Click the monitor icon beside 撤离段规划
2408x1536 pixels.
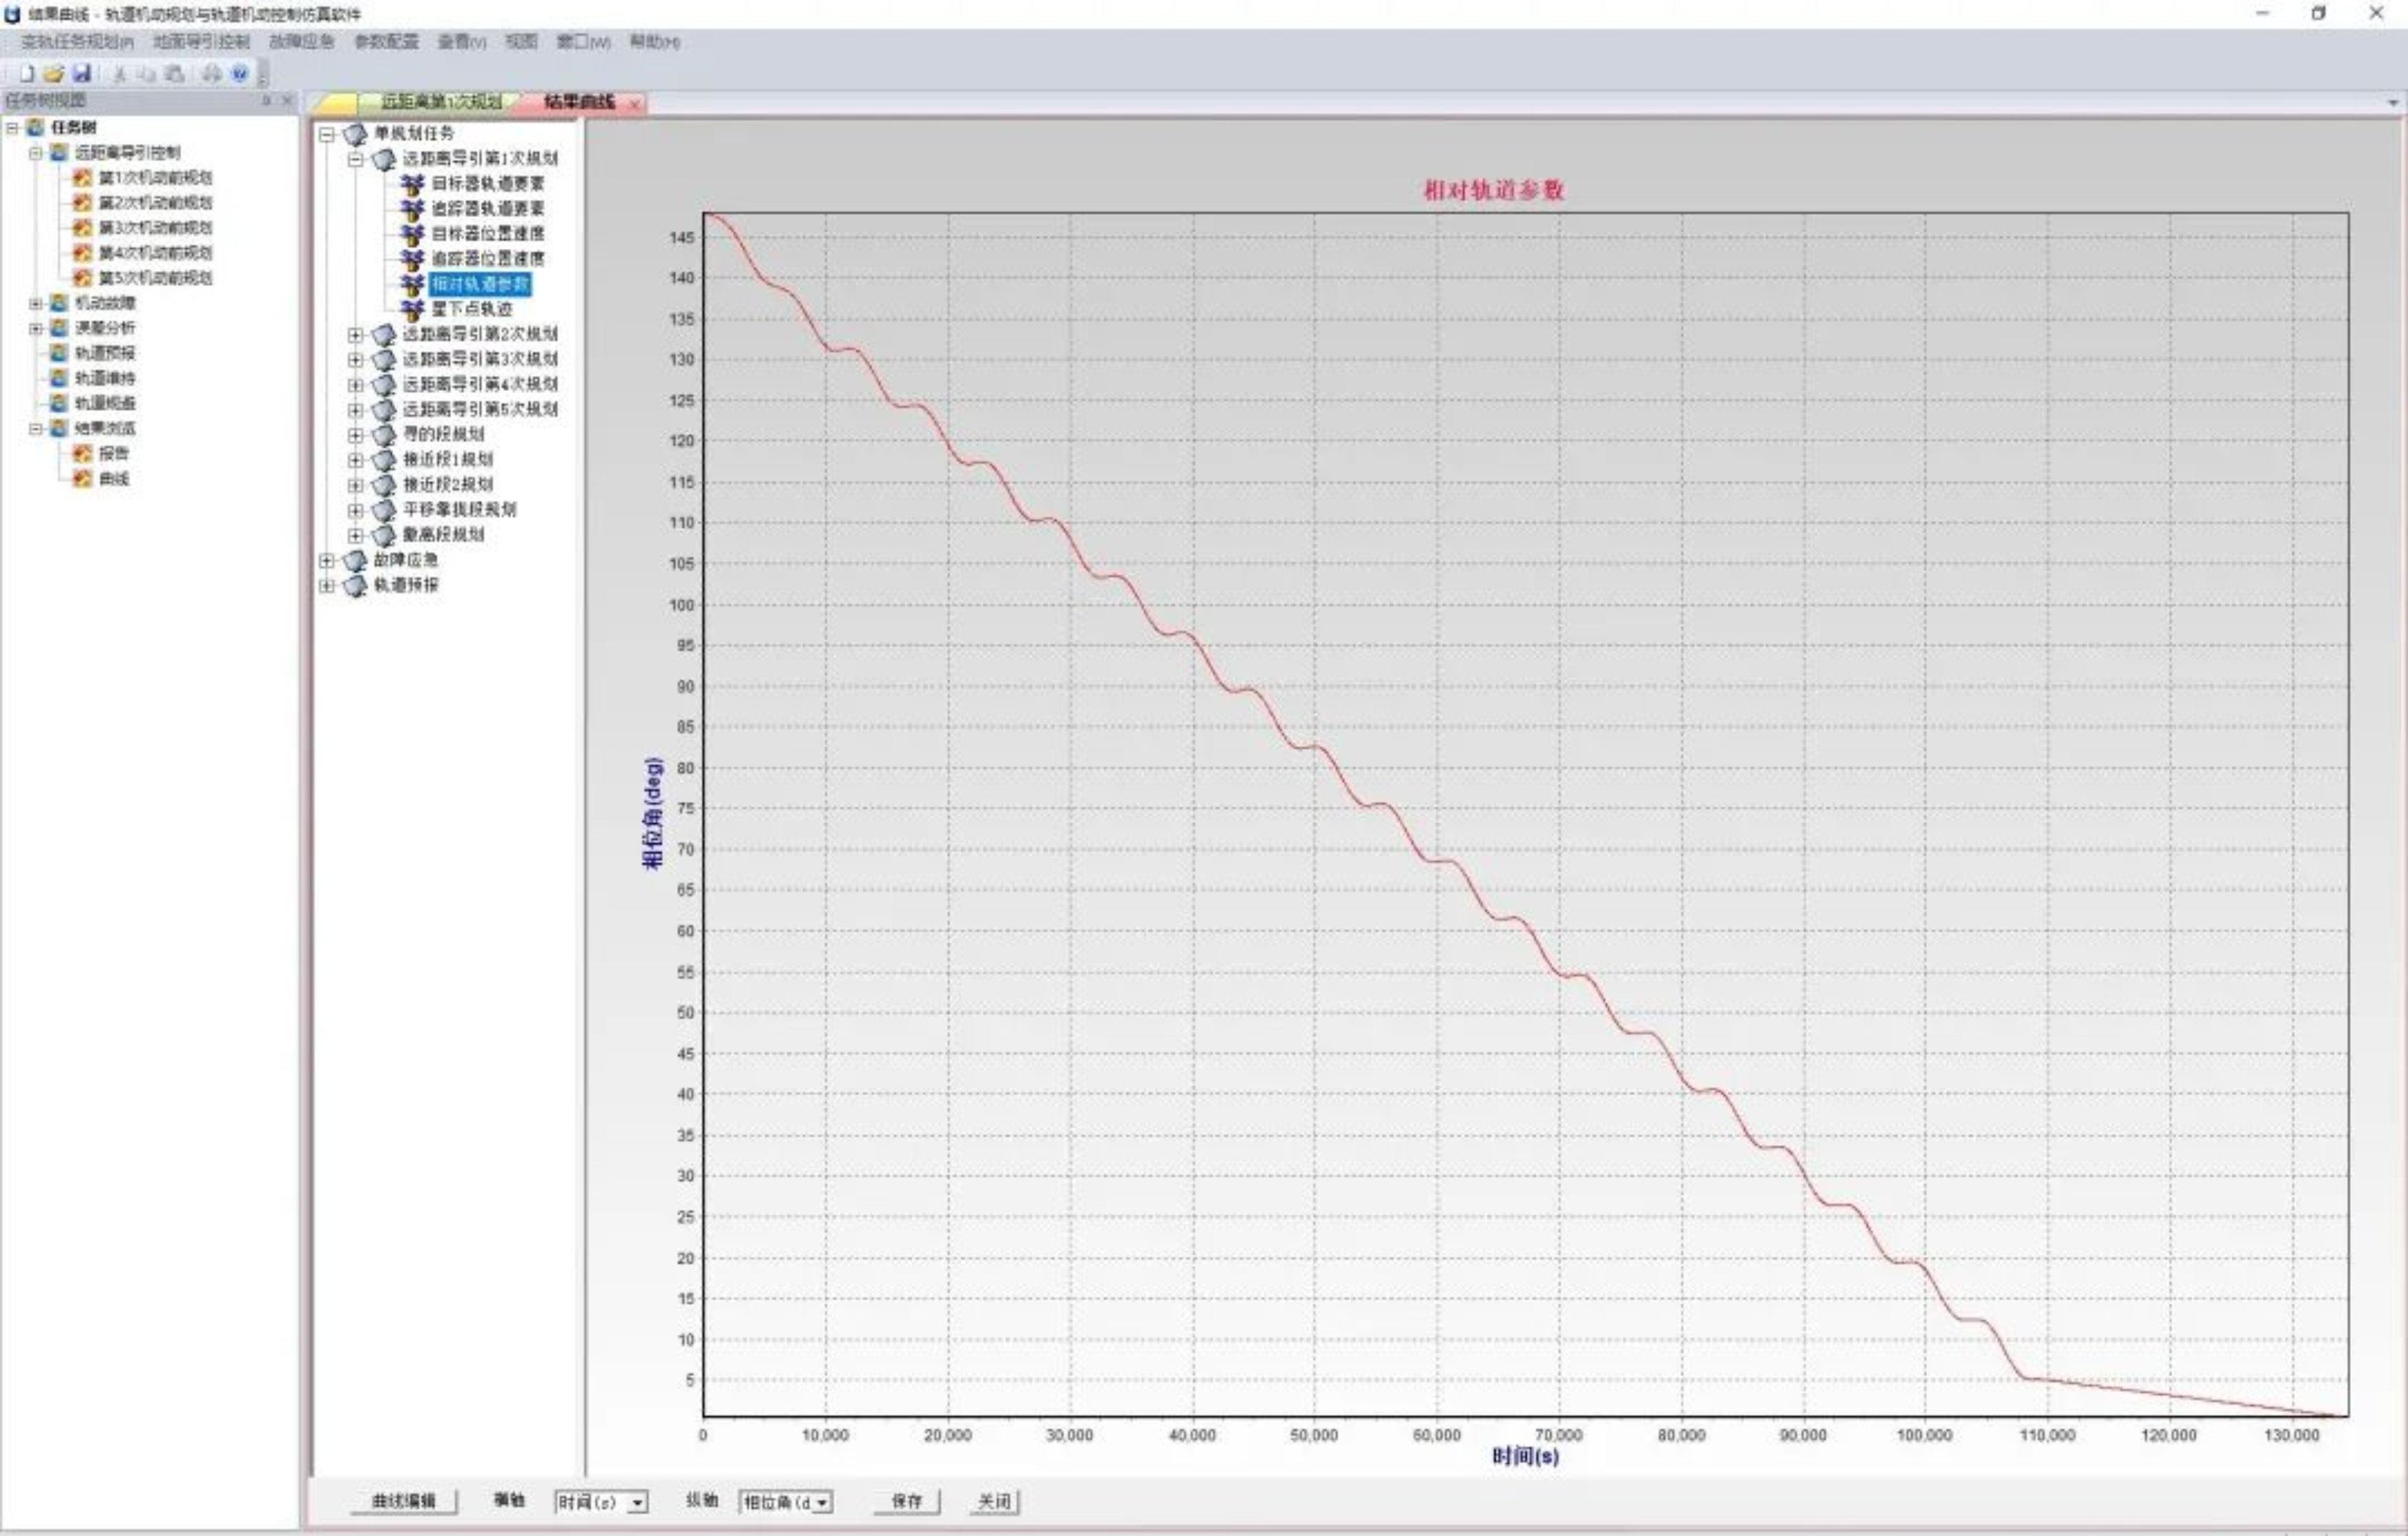coord(384,535)
